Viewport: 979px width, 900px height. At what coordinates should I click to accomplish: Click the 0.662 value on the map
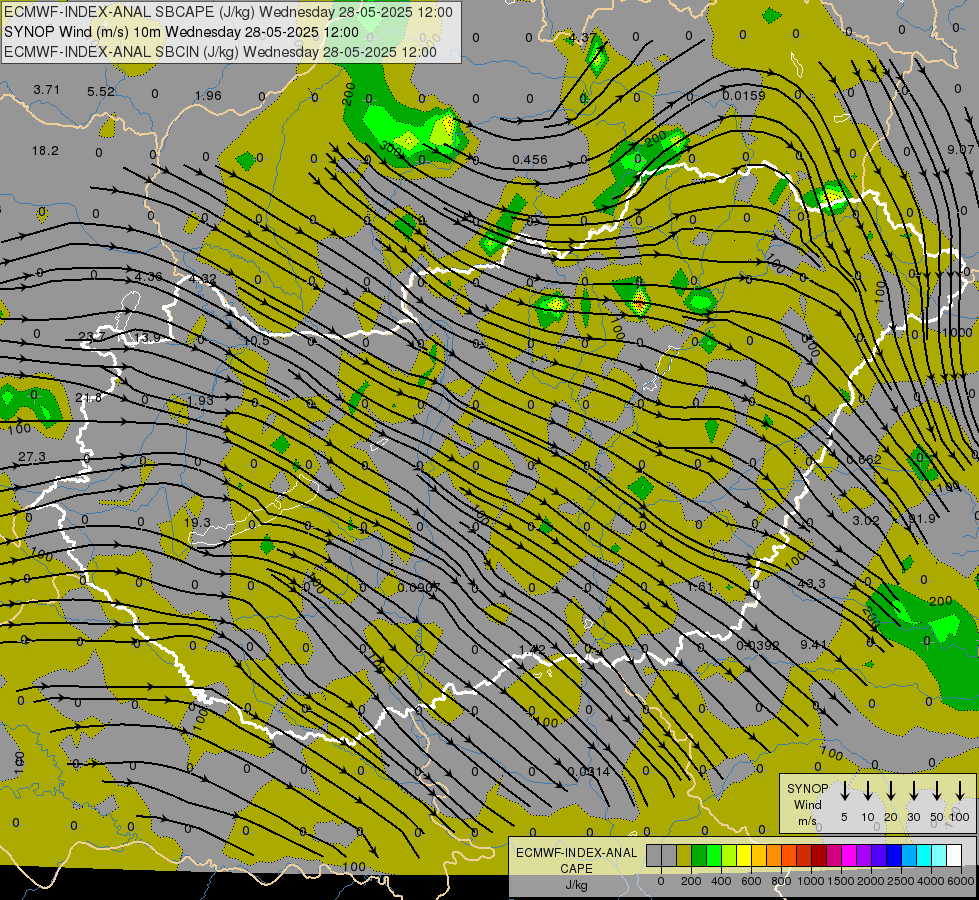tap(864, 459)
